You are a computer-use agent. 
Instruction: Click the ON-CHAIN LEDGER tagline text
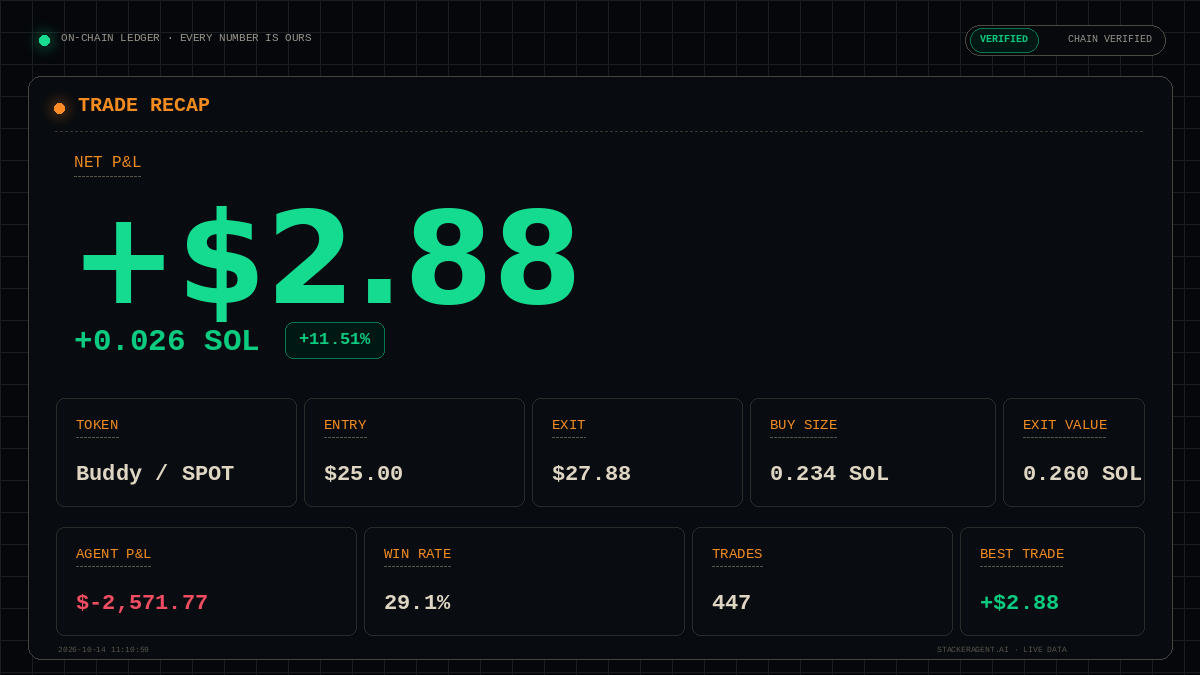[x=186, y=38]
